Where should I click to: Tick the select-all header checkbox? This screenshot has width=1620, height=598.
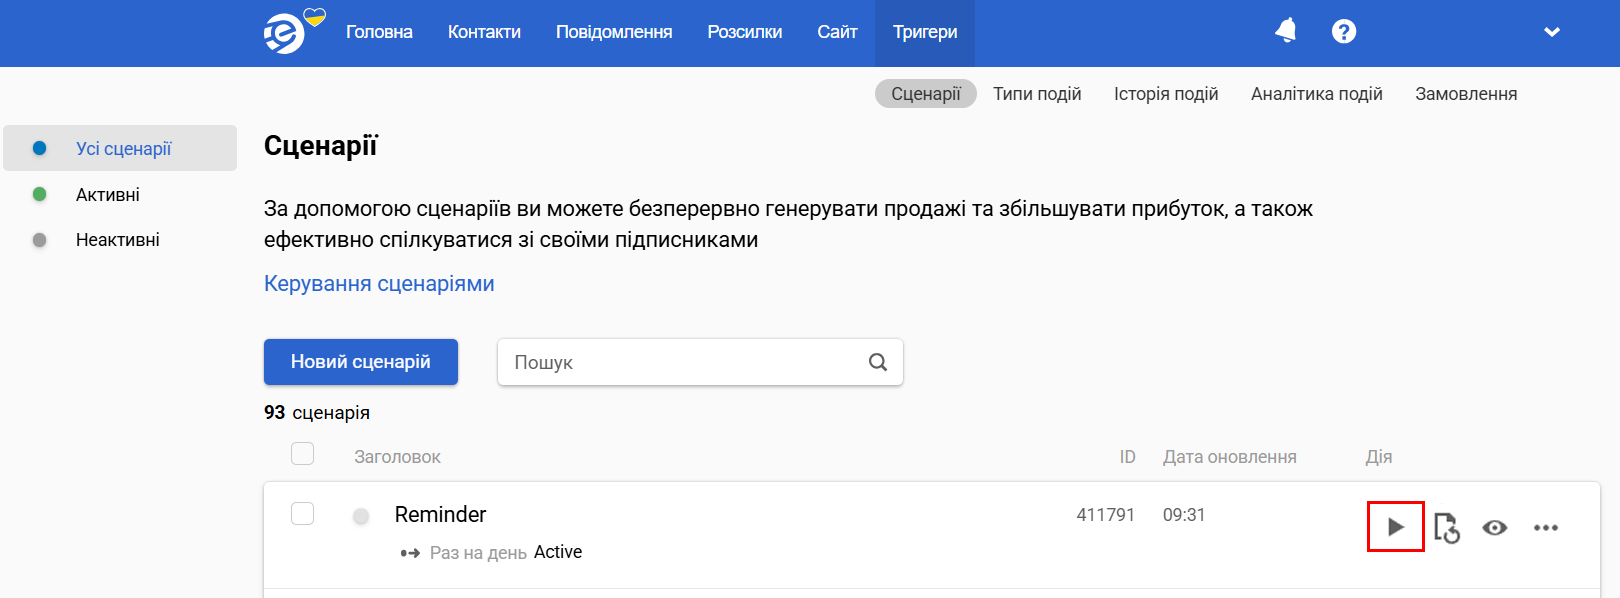tap(302, 454)
